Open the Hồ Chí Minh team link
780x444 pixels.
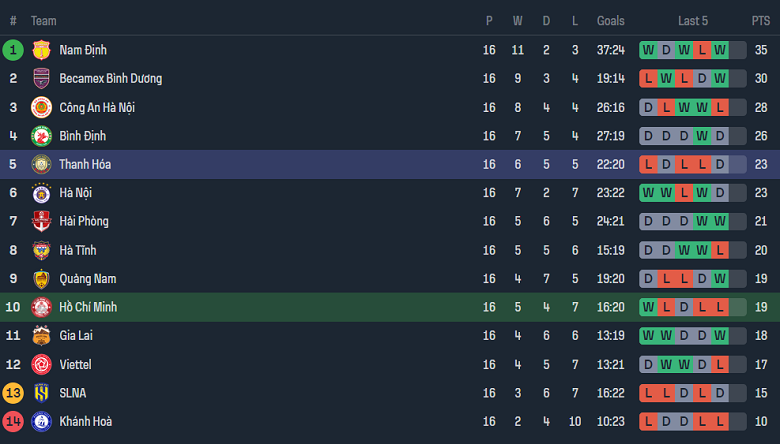click(88, 307)
